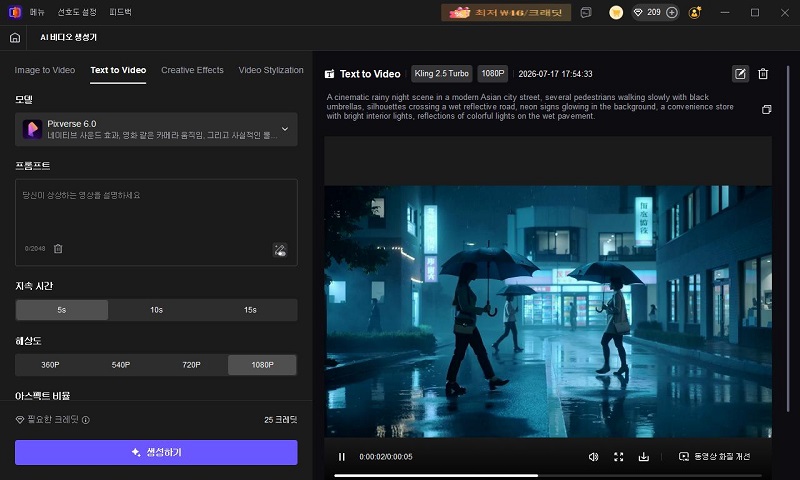The height and width of the screenshot is (480, 800).
Task: Open the shopping cart icon in title bar
Action: [x=616, y=12]
